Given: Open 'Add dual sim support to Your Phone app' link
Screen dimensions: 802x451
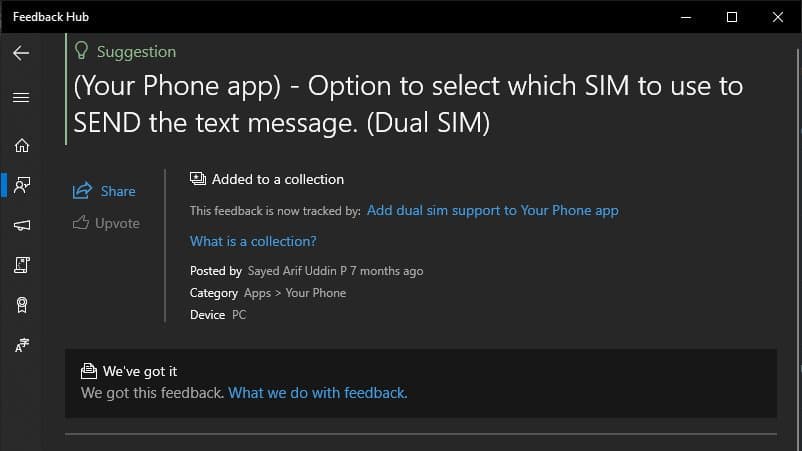Looking at the screenshot, I should click(x=492, y=211).
